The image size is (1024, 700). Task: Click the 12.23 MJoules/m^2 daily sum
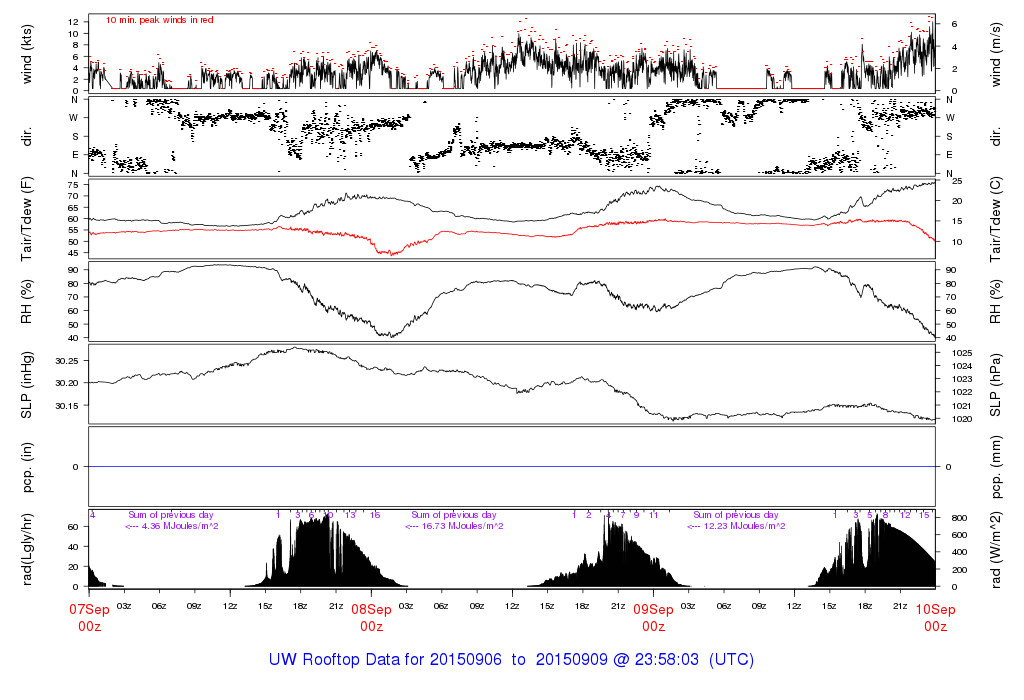737,526
